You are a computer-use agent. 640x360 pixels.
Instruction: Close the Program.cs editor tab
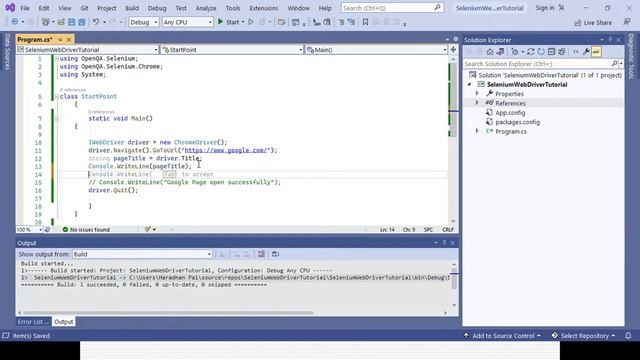[69, 40]
